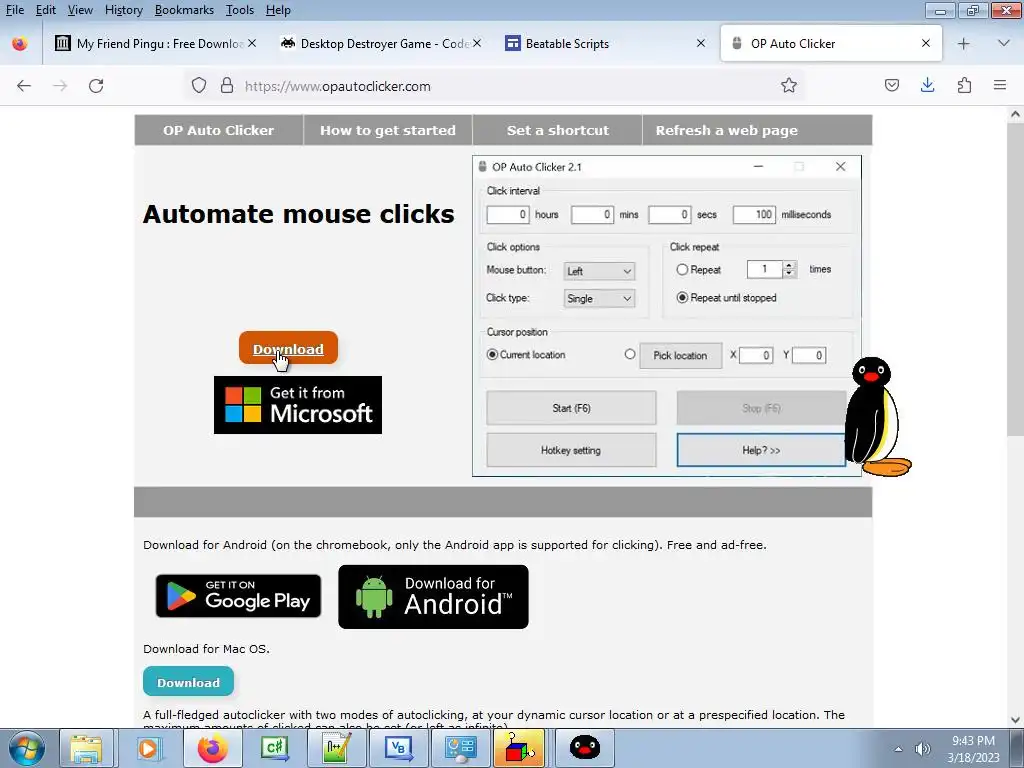
Task: Close the Beatable Scripts tab
Action: pos(701,43)
